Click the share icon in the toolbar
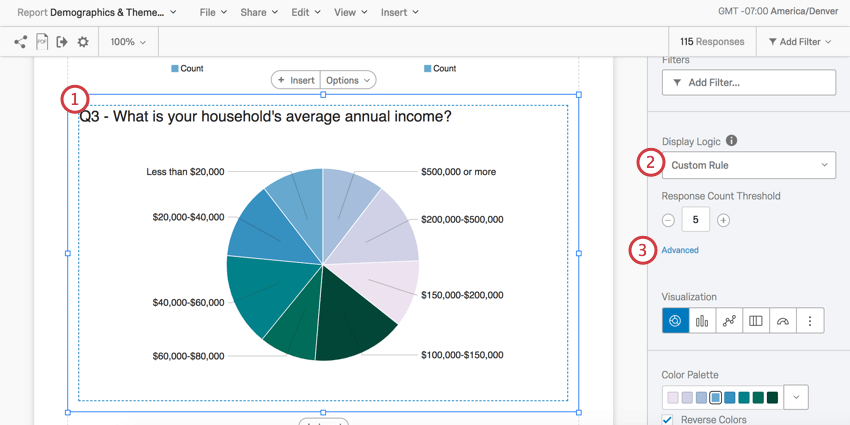Screen dimensions: 850x425 tap(20, 42)
